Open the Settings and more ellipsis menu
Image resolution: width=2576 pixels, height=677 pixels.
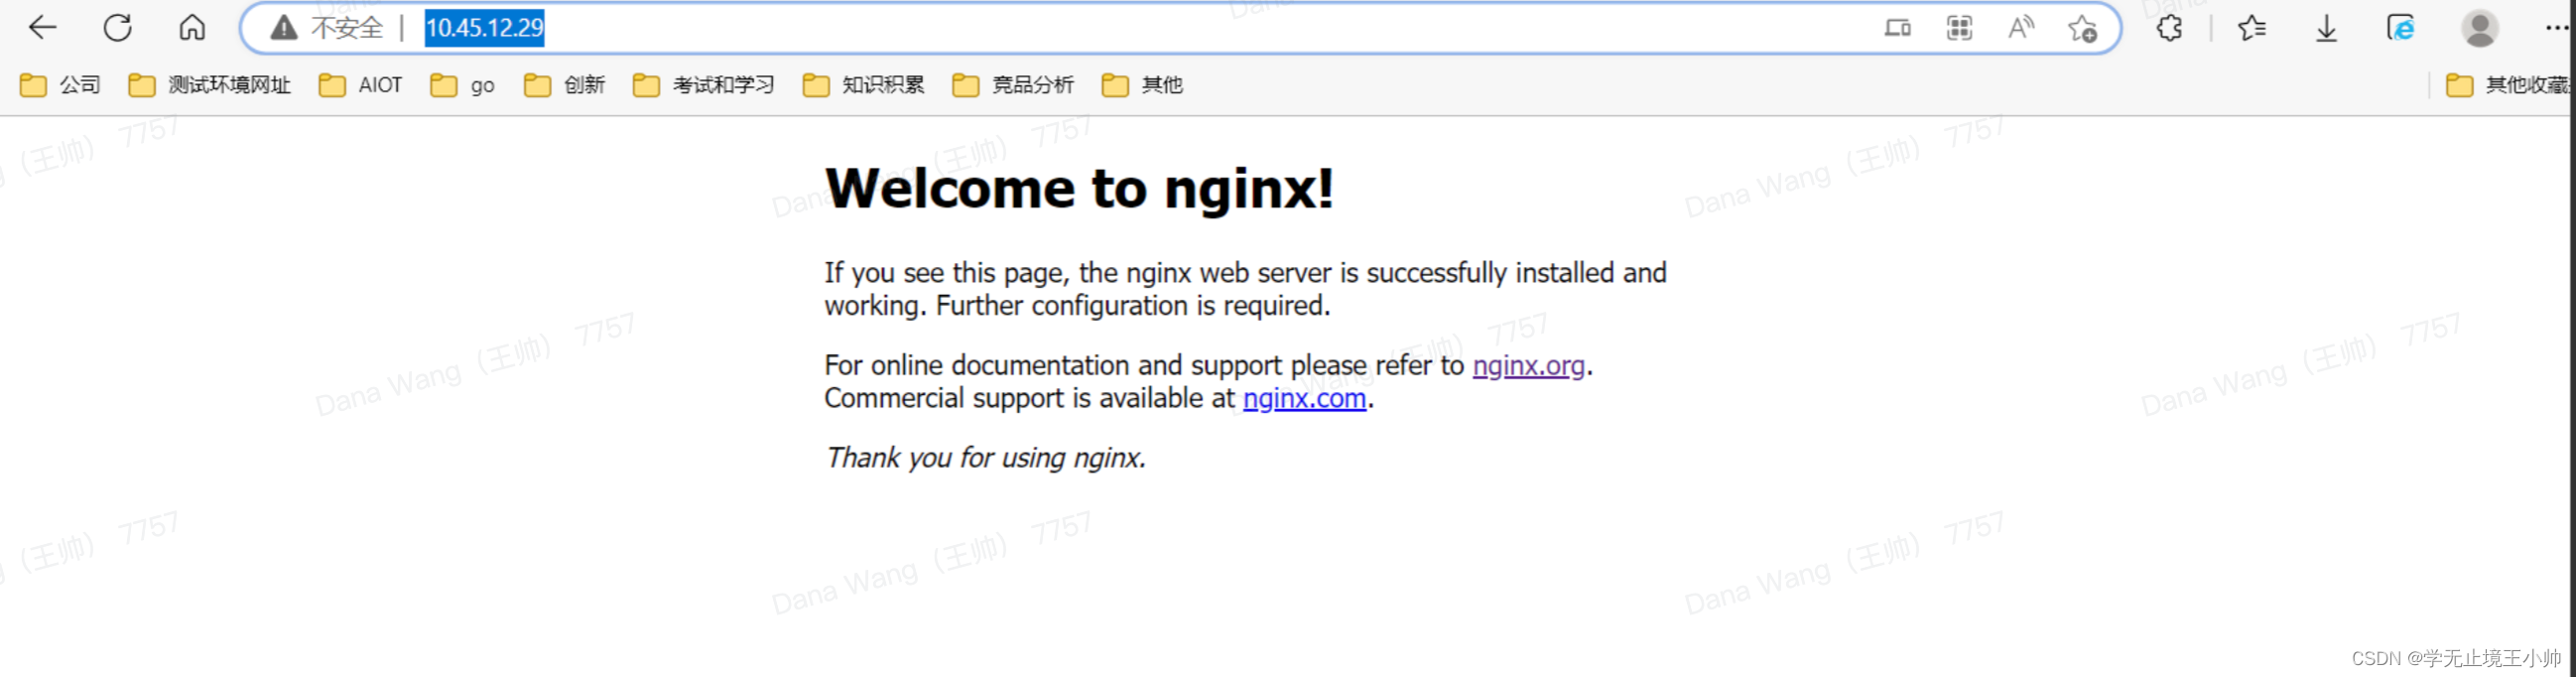click(2556, 28)
